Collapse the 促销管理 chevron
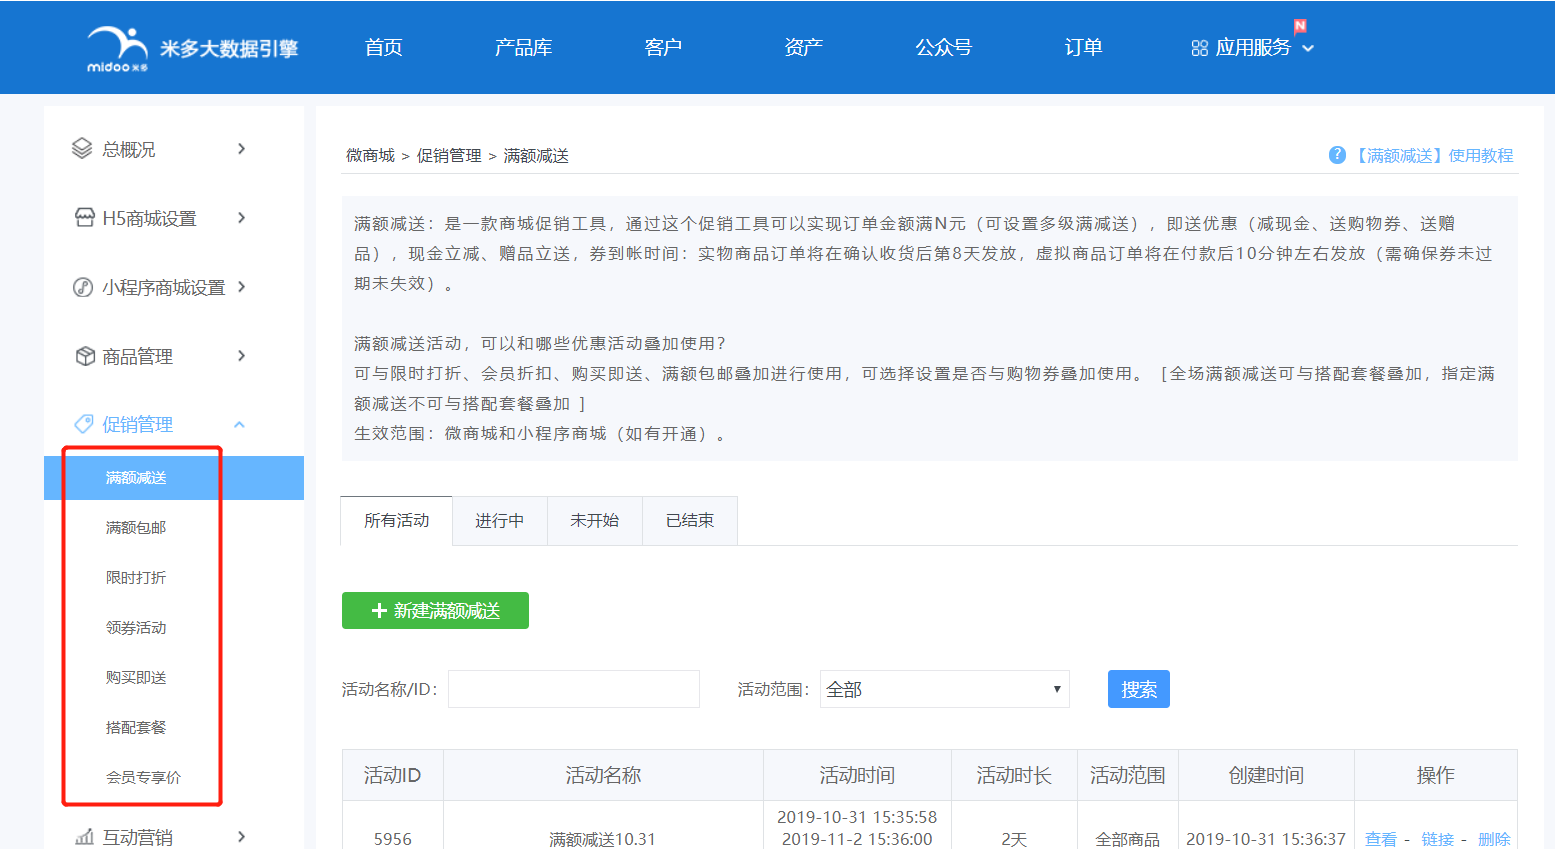 [x=239, y=425]
